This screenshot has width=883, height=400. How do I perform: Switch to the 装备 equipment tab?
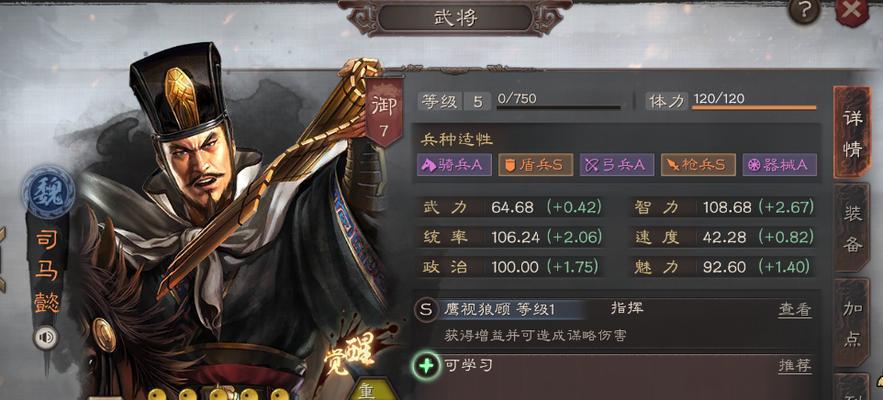click(852, 228)
